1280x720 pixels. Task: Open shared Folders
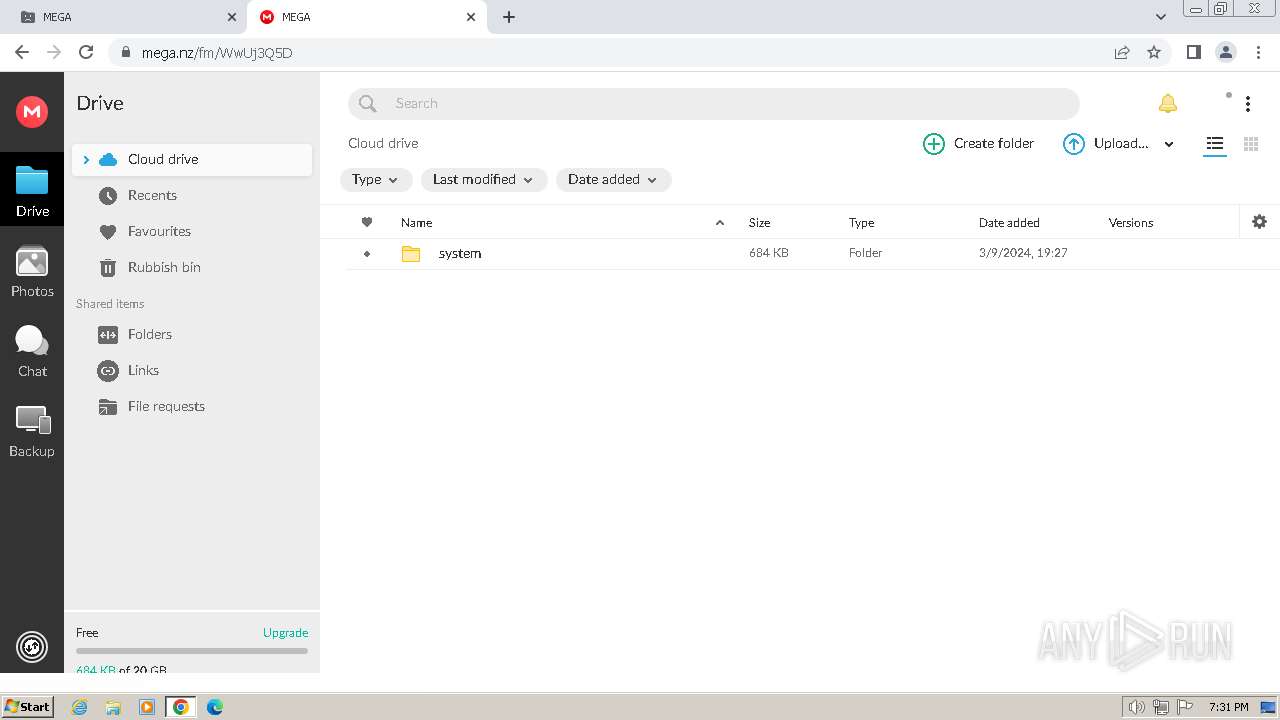coord(150,334)
